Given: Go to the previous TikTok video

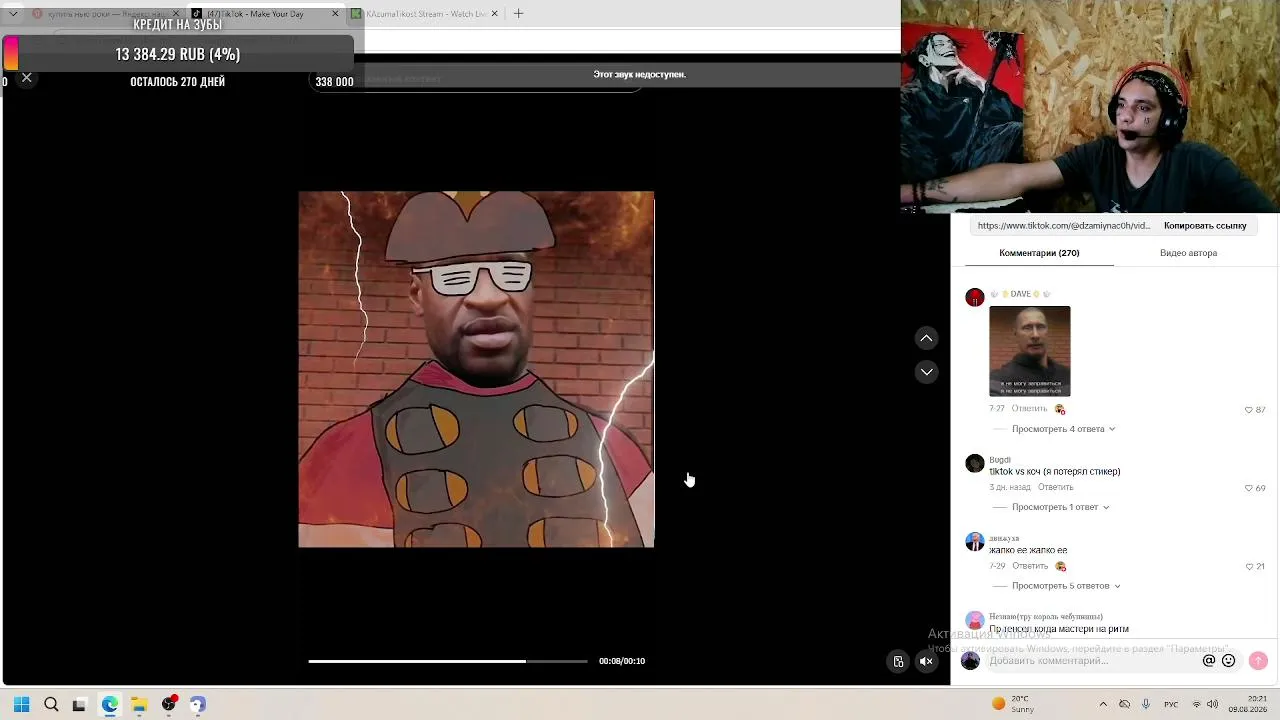Looking at the screenshot, I should [927, 338].
